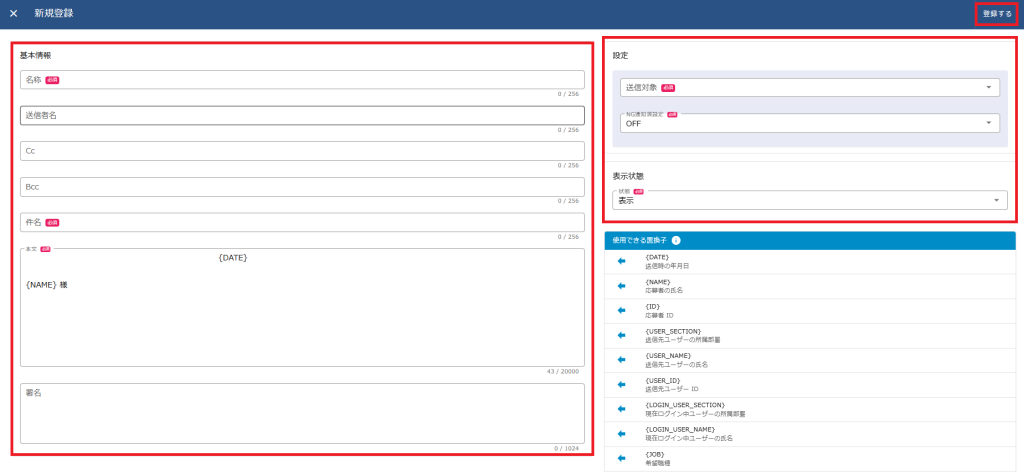Insert {DATE} using its arrow icon
The height and width of the screenshot is (472, 1024).
(x=621, y=261)
